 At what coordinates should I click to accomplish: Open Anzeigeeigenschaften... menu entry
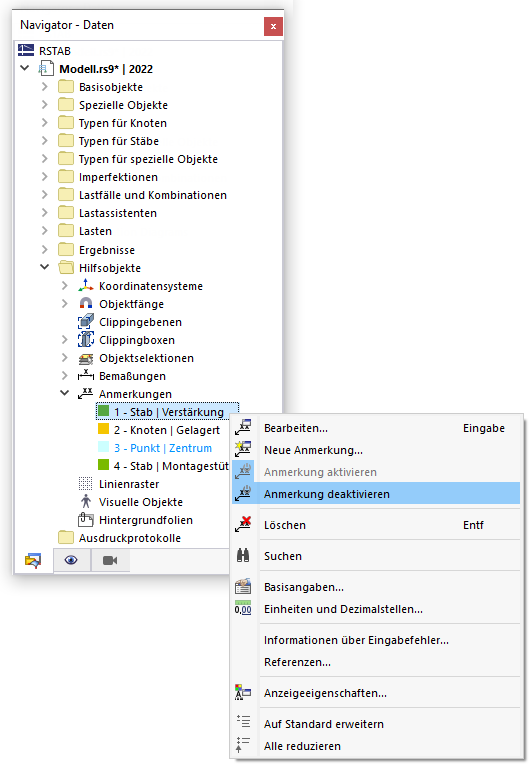(x=376, y=693)
